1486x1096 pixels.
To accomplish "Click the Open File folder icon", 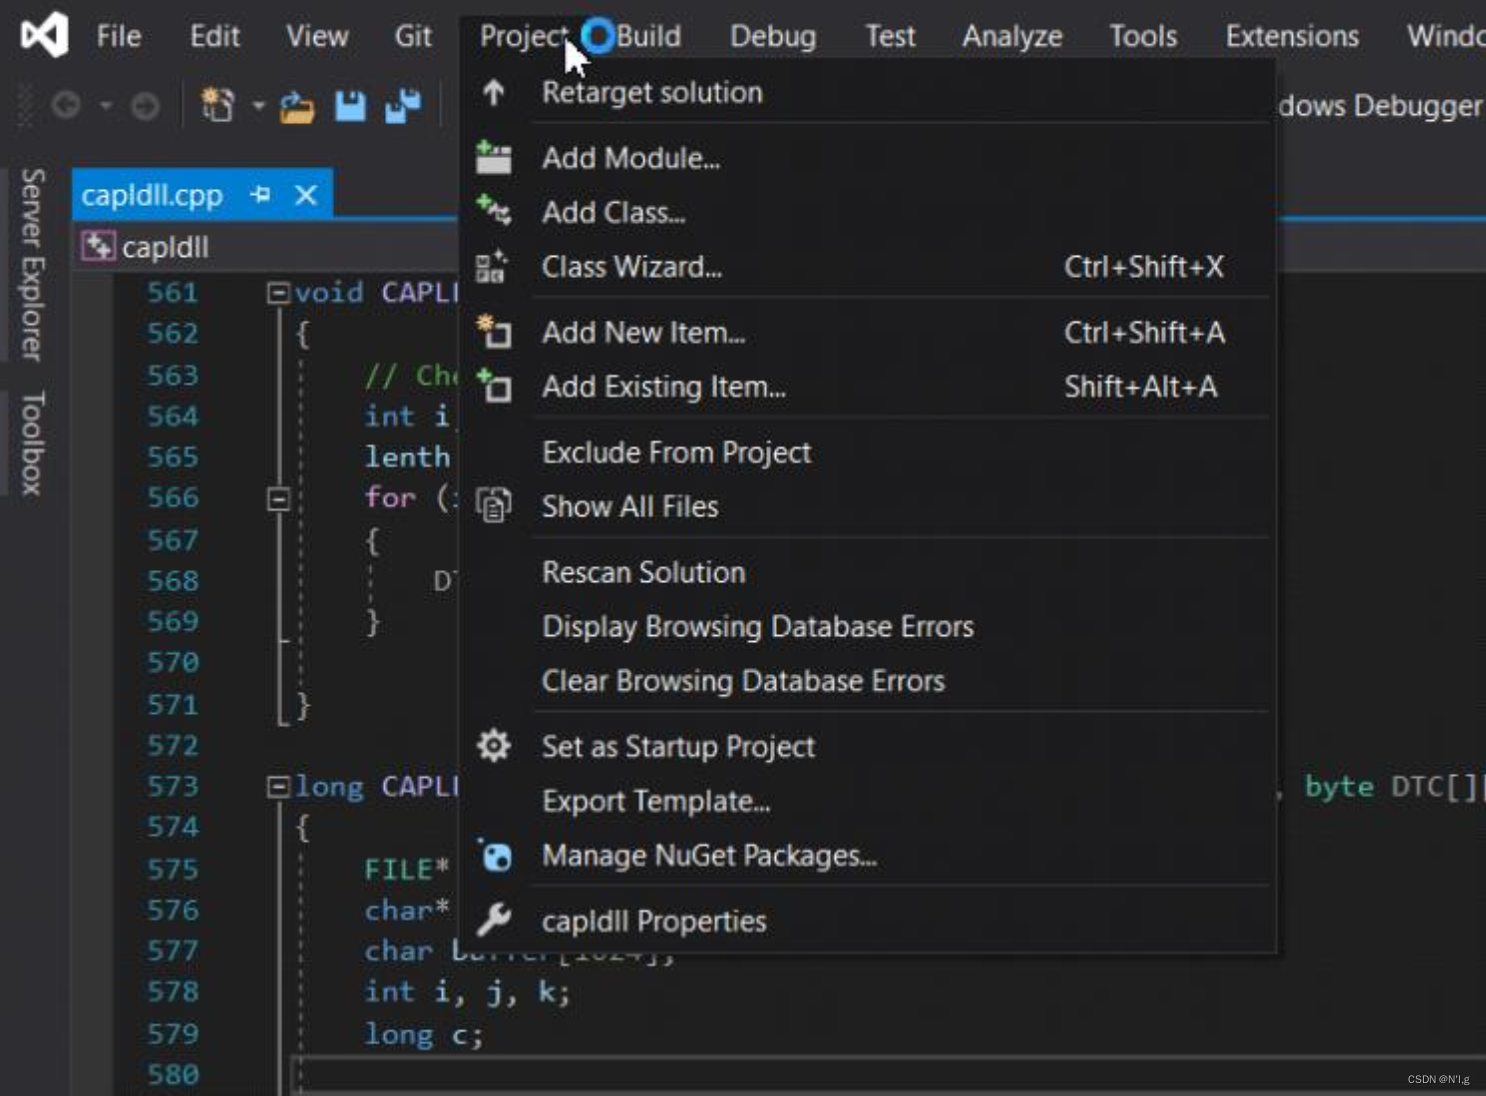I will coord(297,106).
